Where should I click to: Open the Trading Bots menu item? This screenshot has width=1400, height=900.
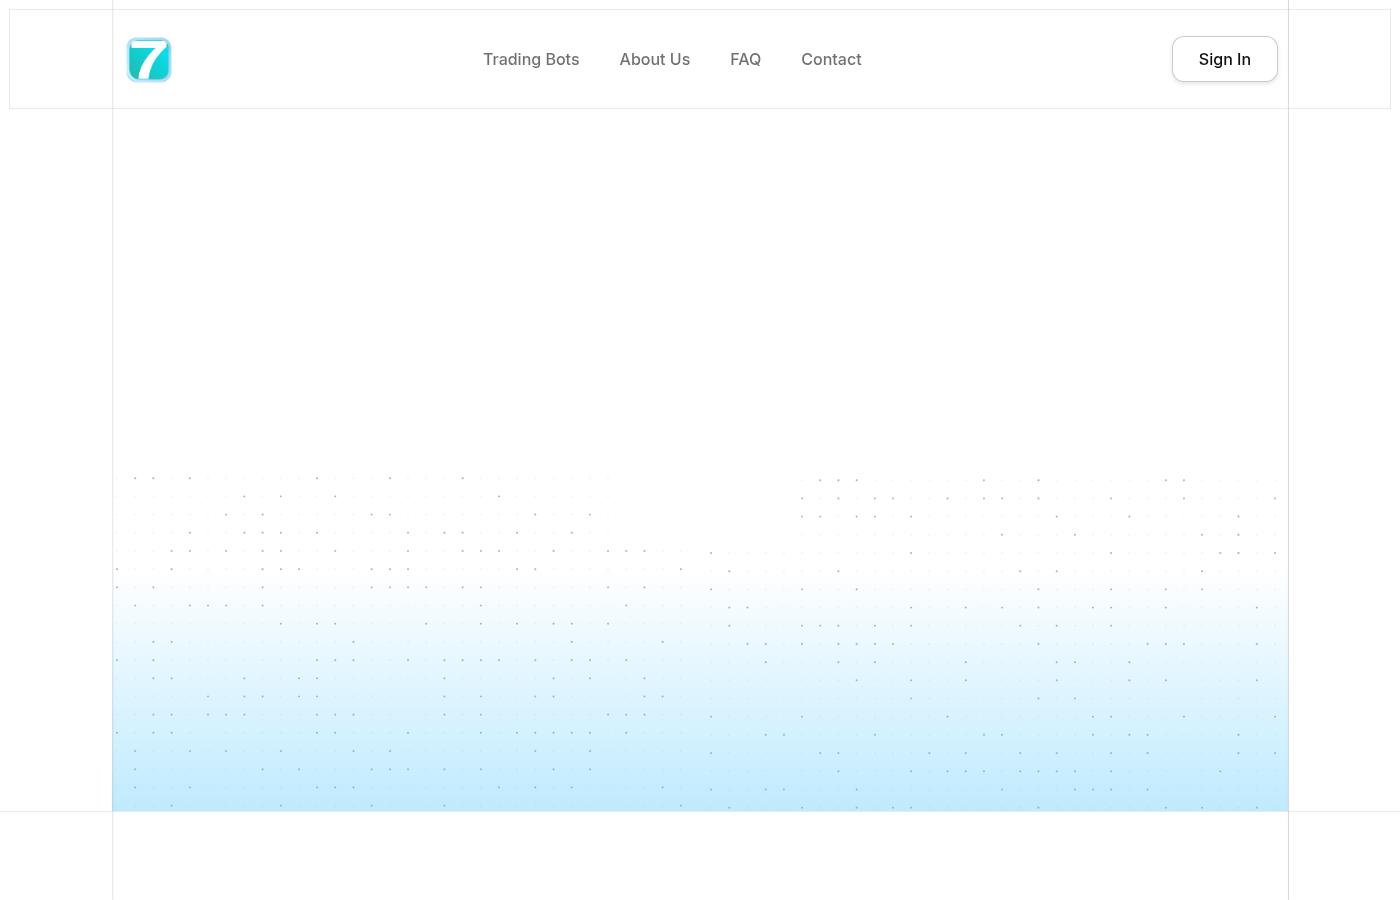click(x=531, y=59)
